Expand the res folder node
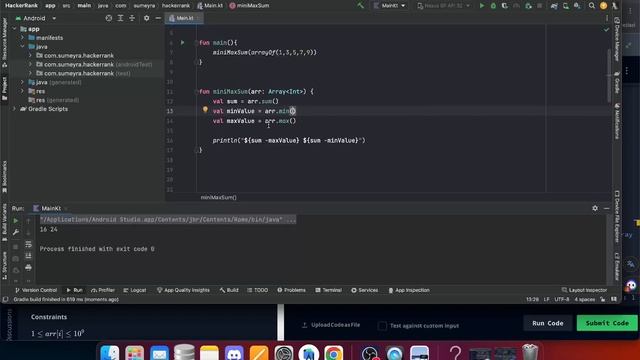640x360 pixels. pyautogui.click(x=22, y=91)
